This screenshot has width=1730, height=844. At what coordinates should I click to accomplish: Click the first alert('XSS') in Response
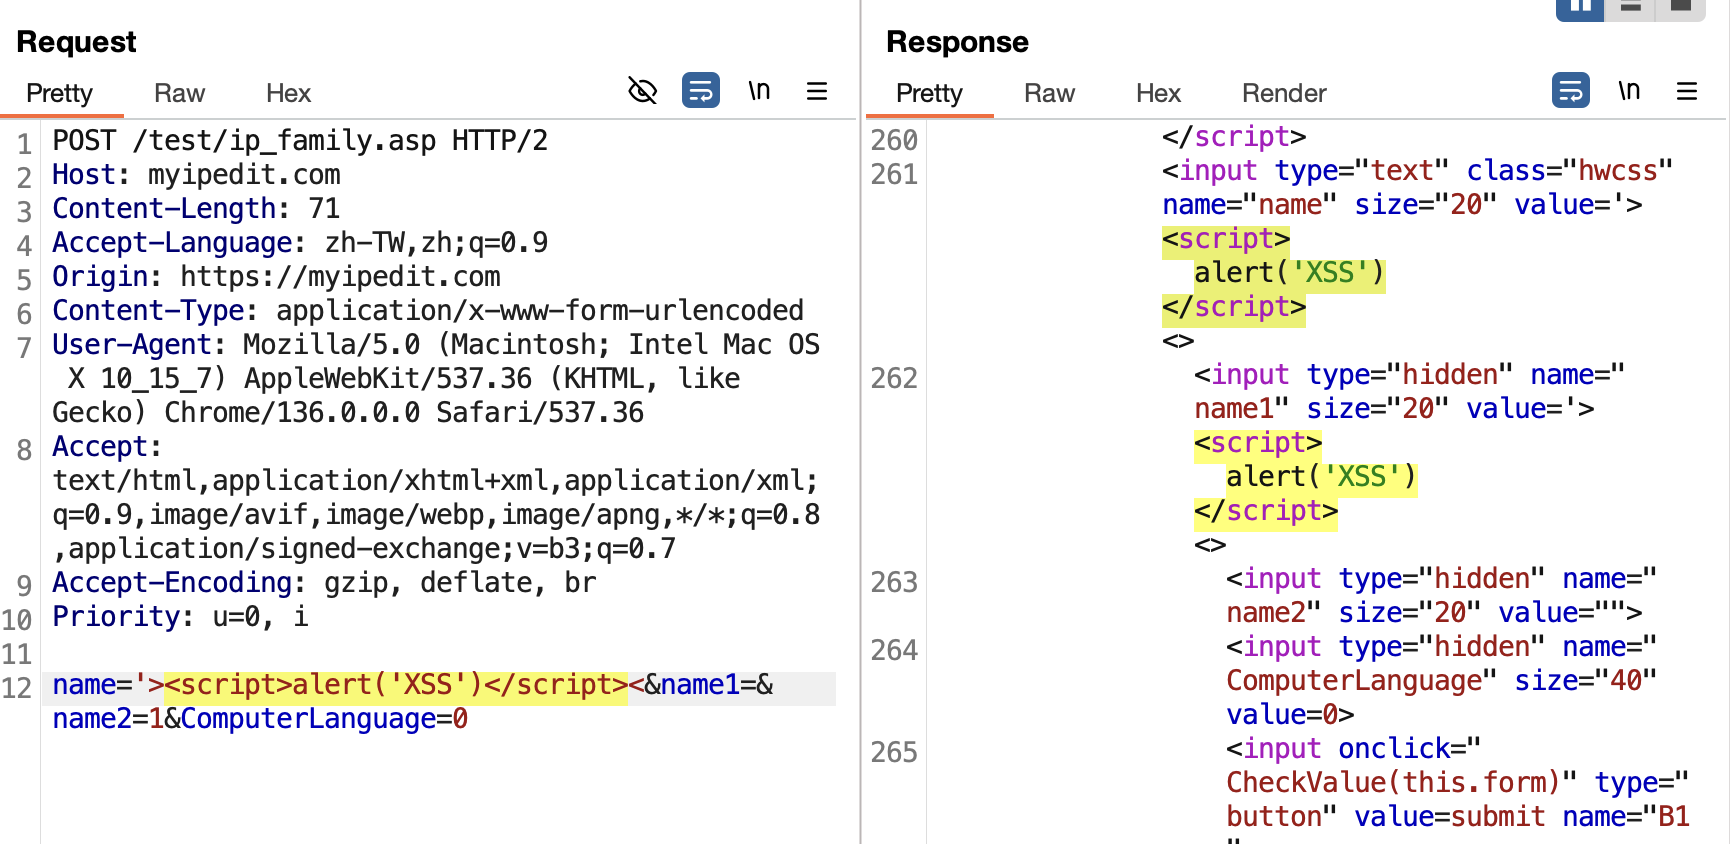coord(1289,272)
